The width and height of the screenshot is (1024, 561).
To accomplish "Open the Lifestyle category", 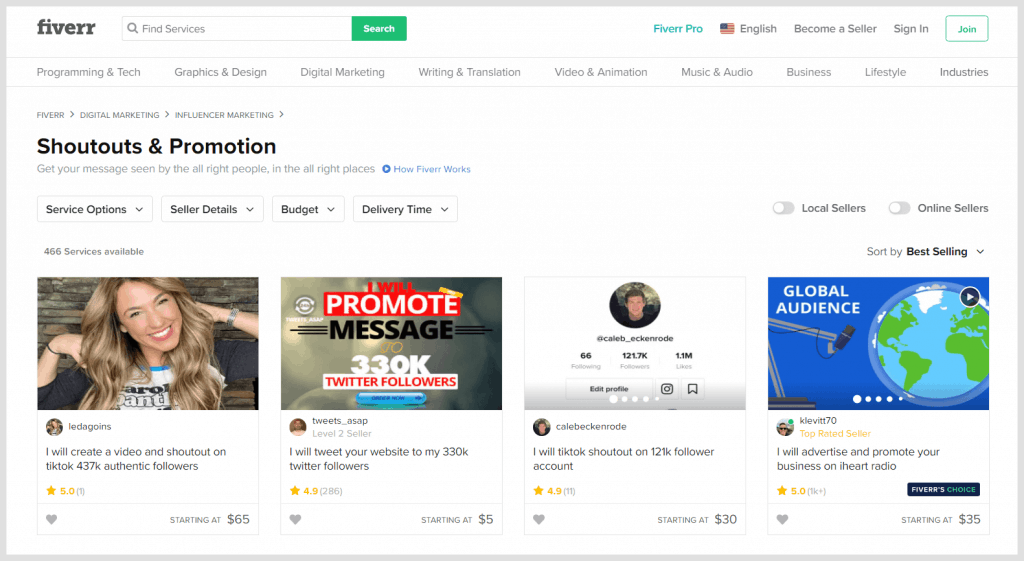I will 885,72.
